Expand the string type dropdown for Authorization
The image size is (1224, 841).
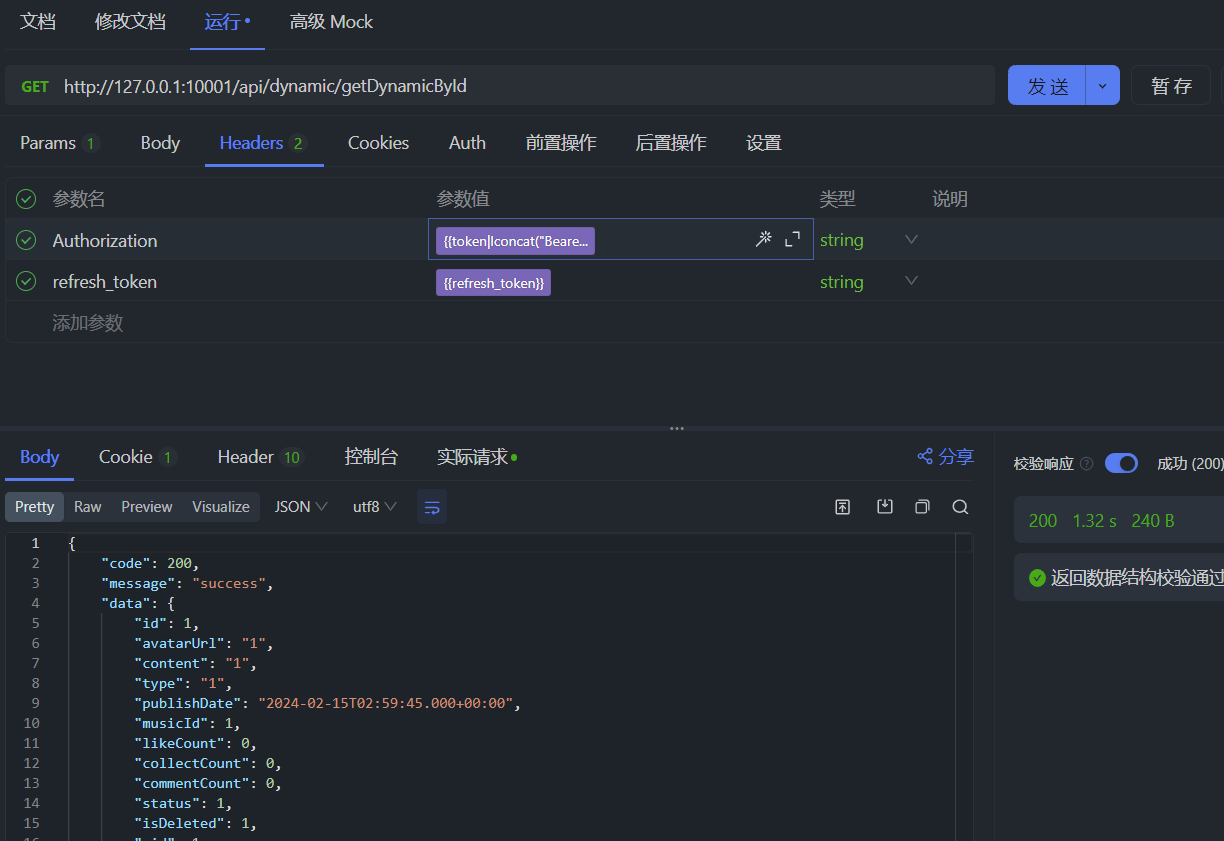910,239
